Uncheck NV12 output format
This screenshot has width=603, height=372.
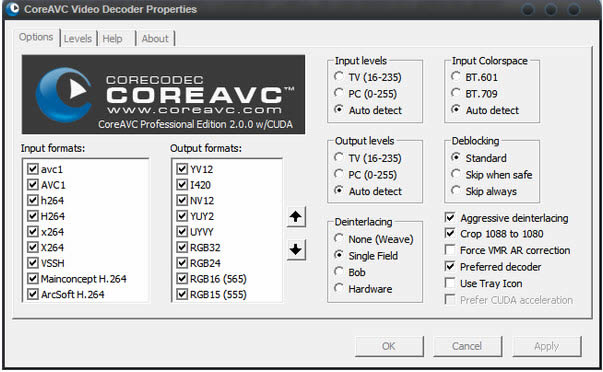click(182, 200)
